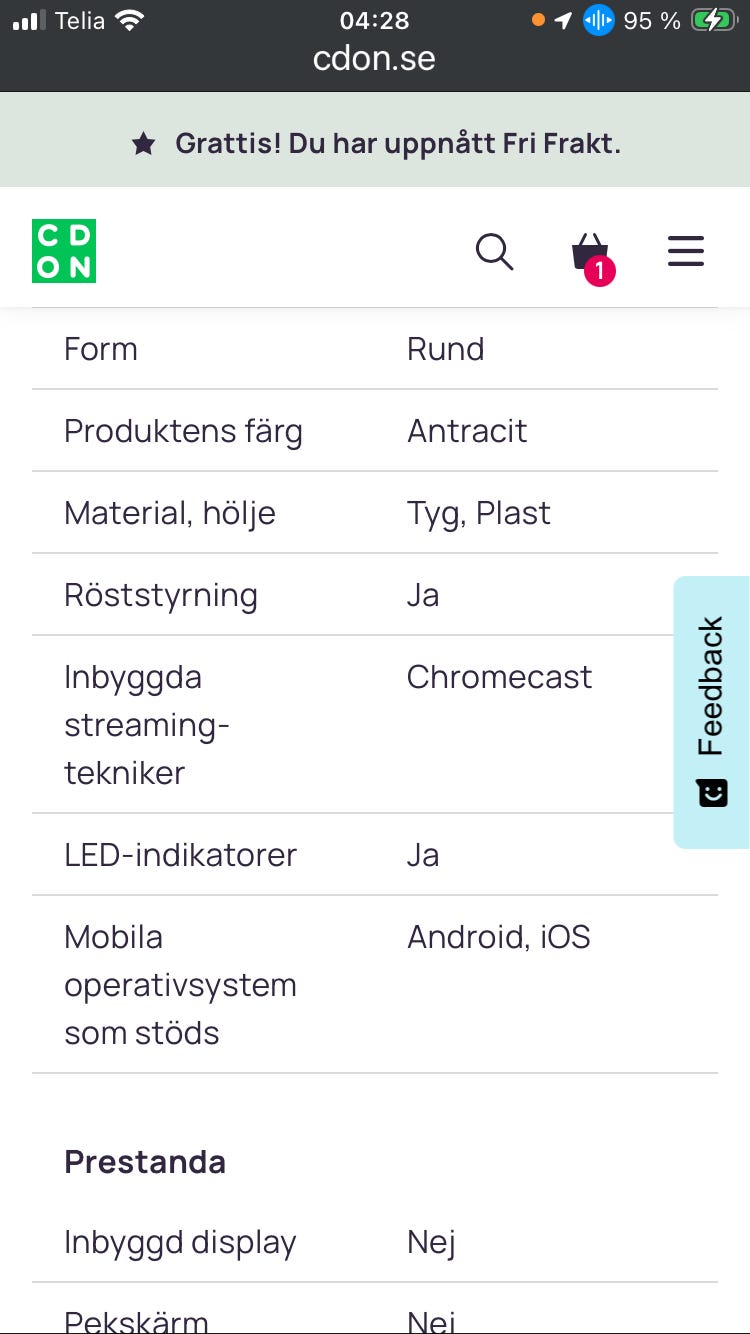Tap the smiley face feedback icon

[712, 793]
